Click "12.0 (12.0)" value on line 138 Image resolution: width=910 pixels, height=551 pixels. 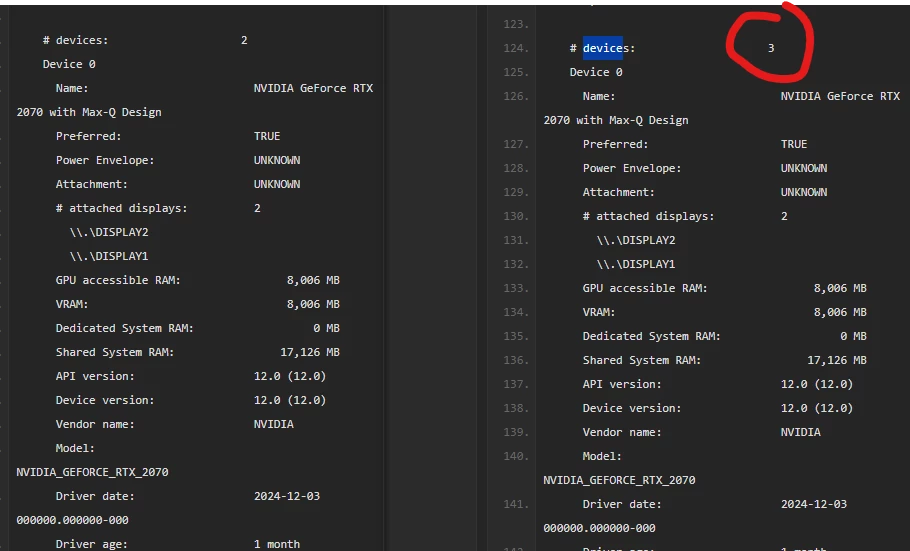(817, 408)
